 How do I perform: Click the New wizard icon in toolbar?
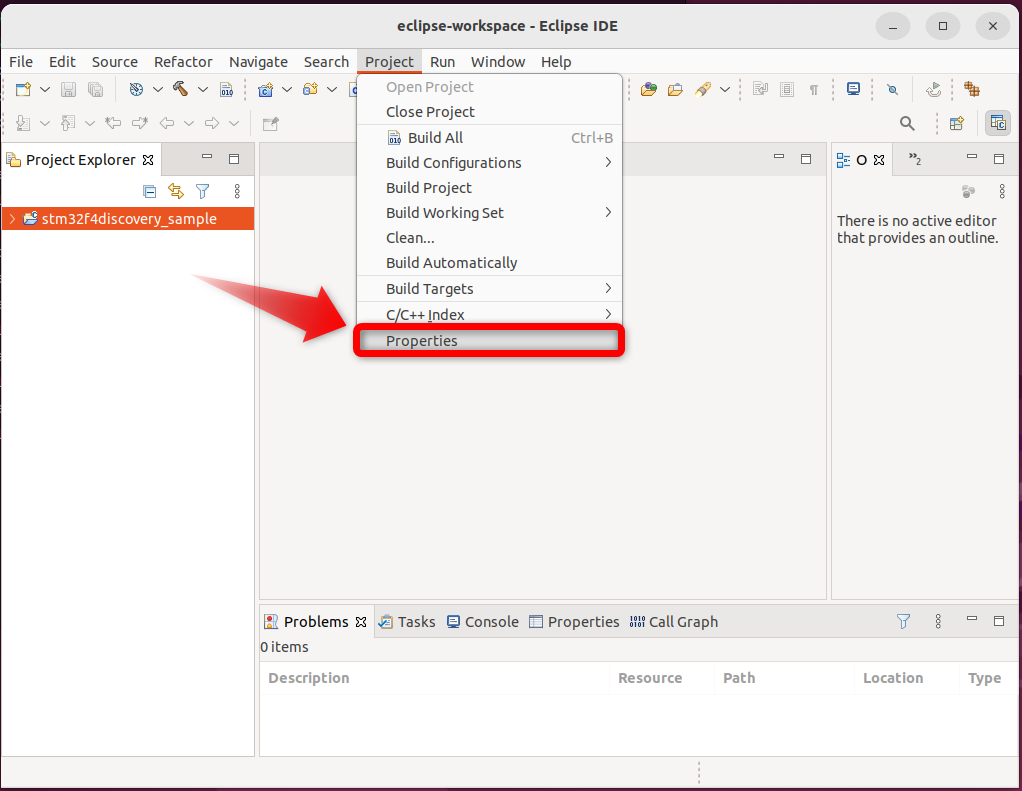[23, 89]
